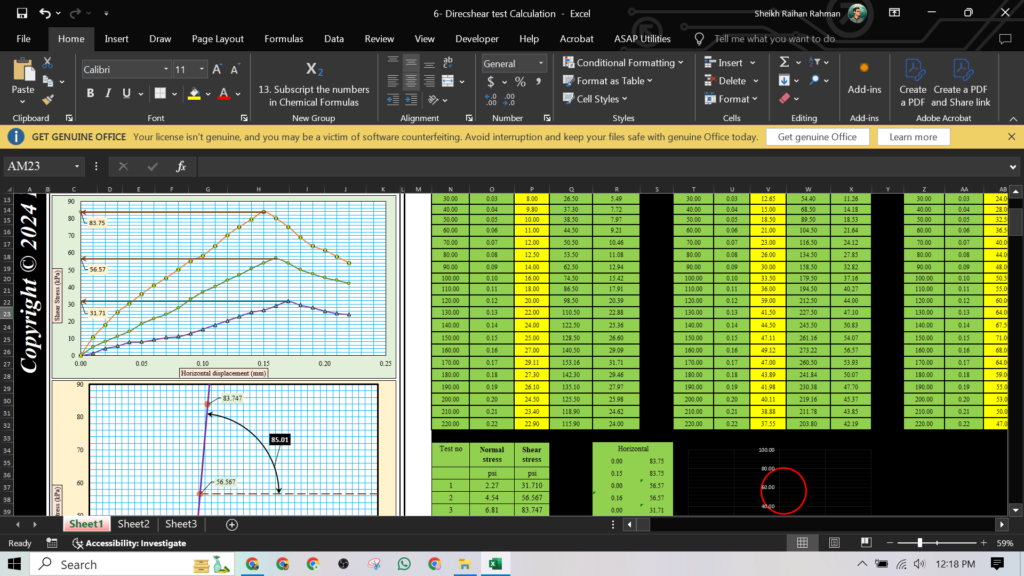Open ribbon display options
The width and height of the screenshot is (1024, 576).
click(894, 13)
